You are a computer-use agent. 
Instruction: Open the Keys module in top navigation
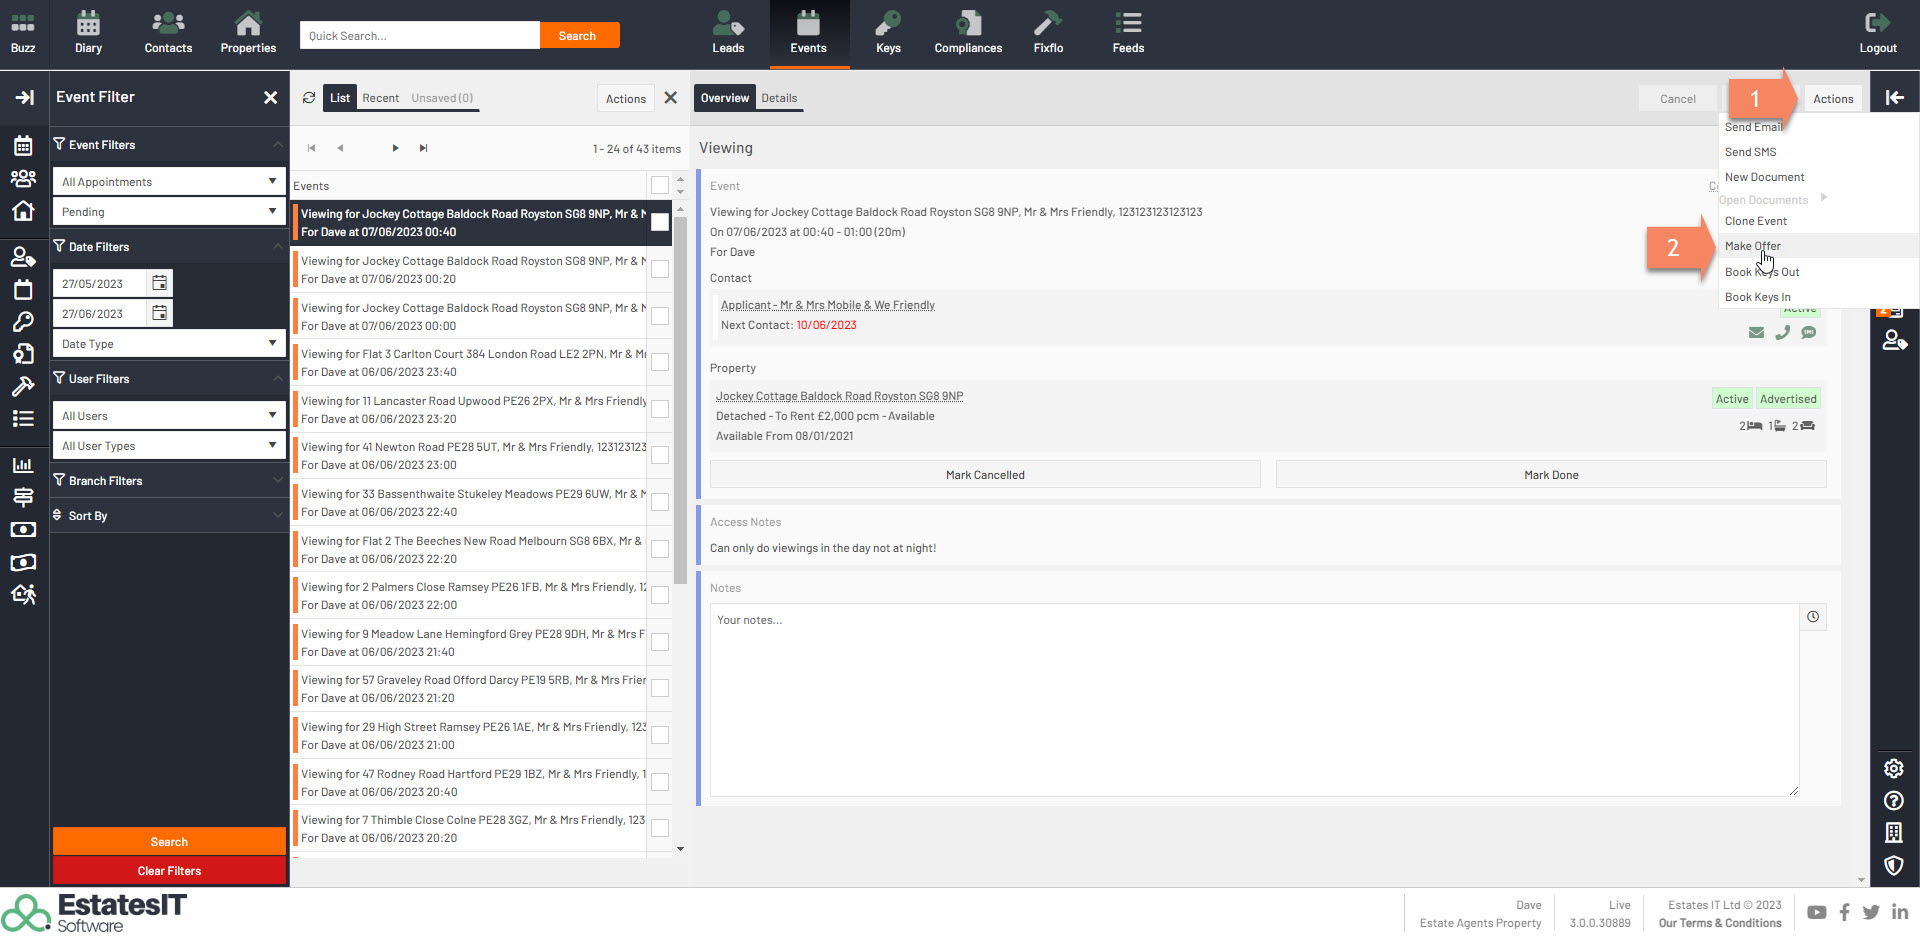click(x=888, y=33)
